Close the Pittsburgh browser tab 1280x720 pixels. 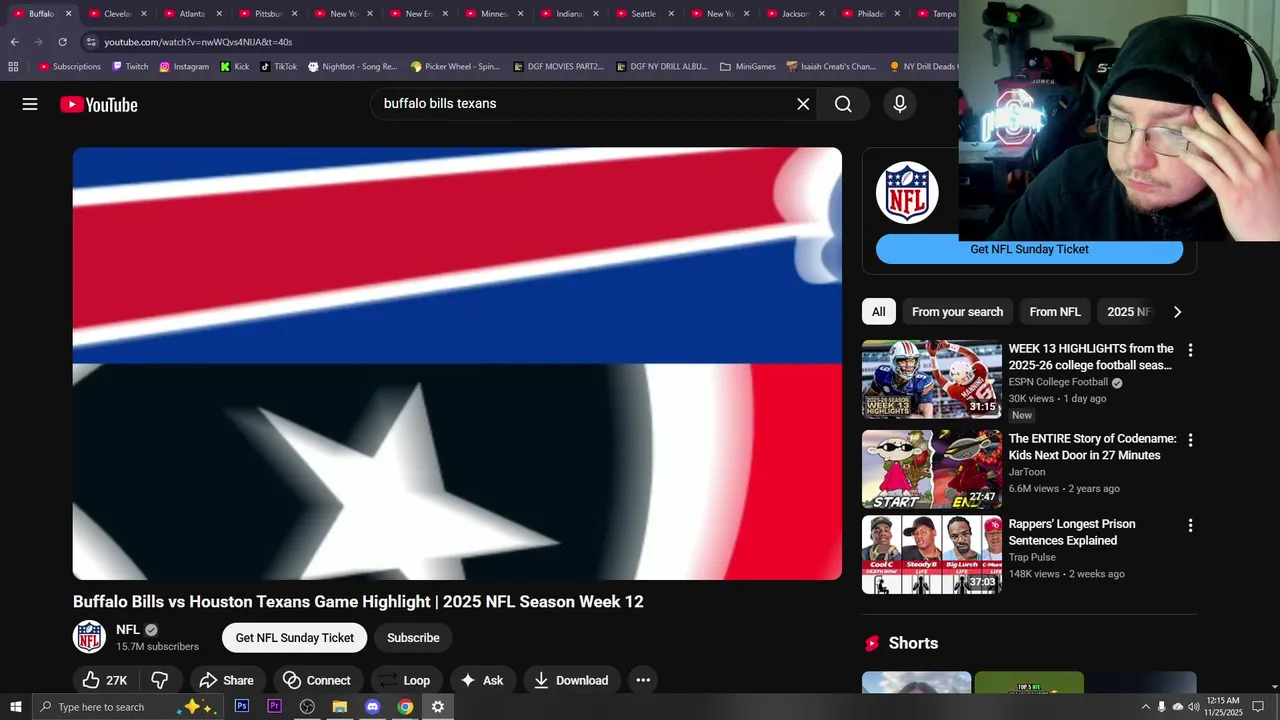(294, 14)
